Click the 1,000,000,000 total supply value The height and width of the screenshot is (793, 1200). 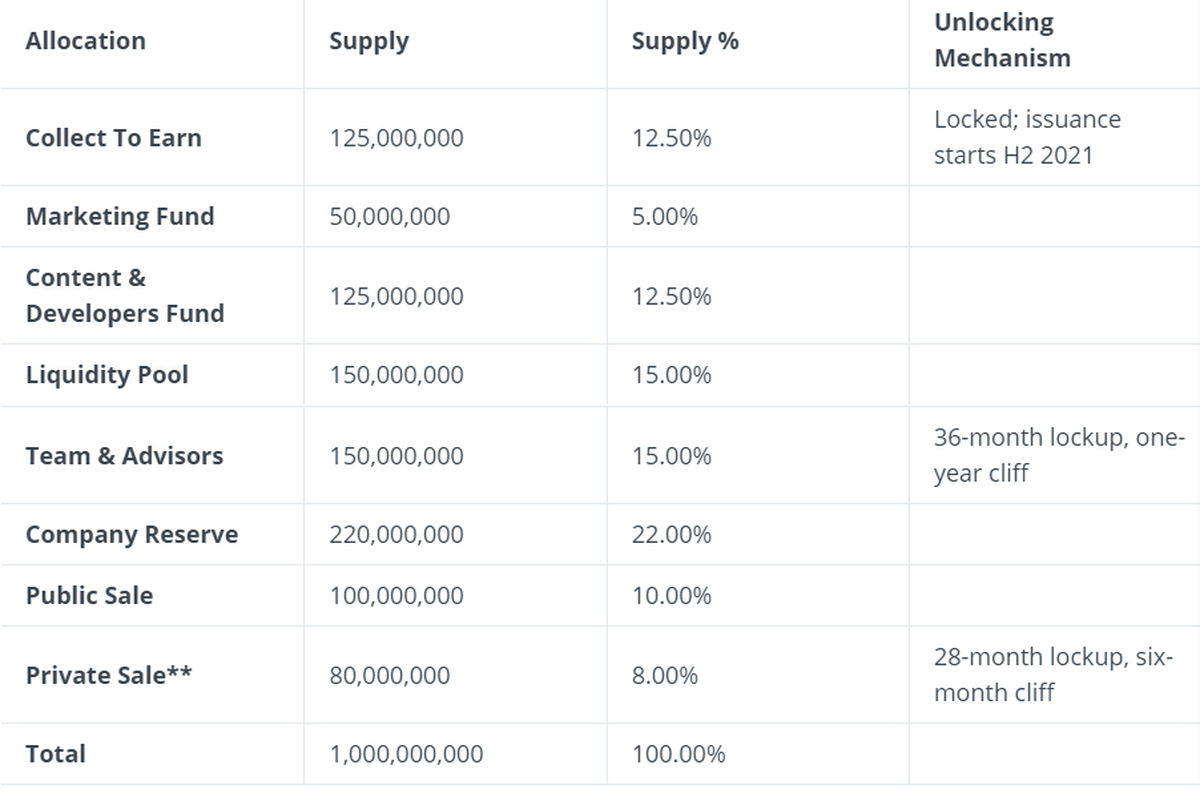[406, 754]
